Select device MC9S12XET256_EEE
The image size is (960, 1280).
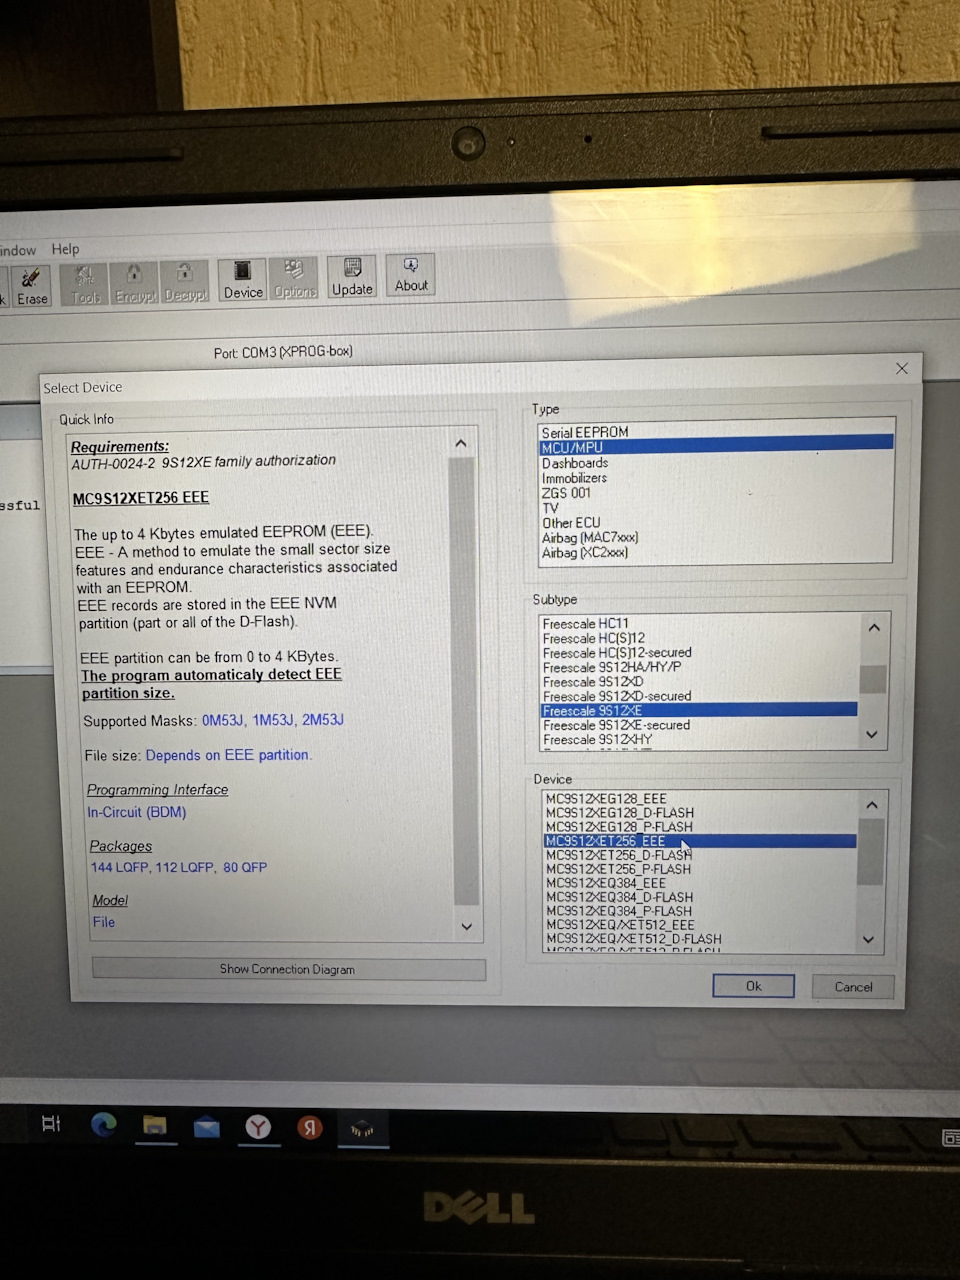coord(700,841)
